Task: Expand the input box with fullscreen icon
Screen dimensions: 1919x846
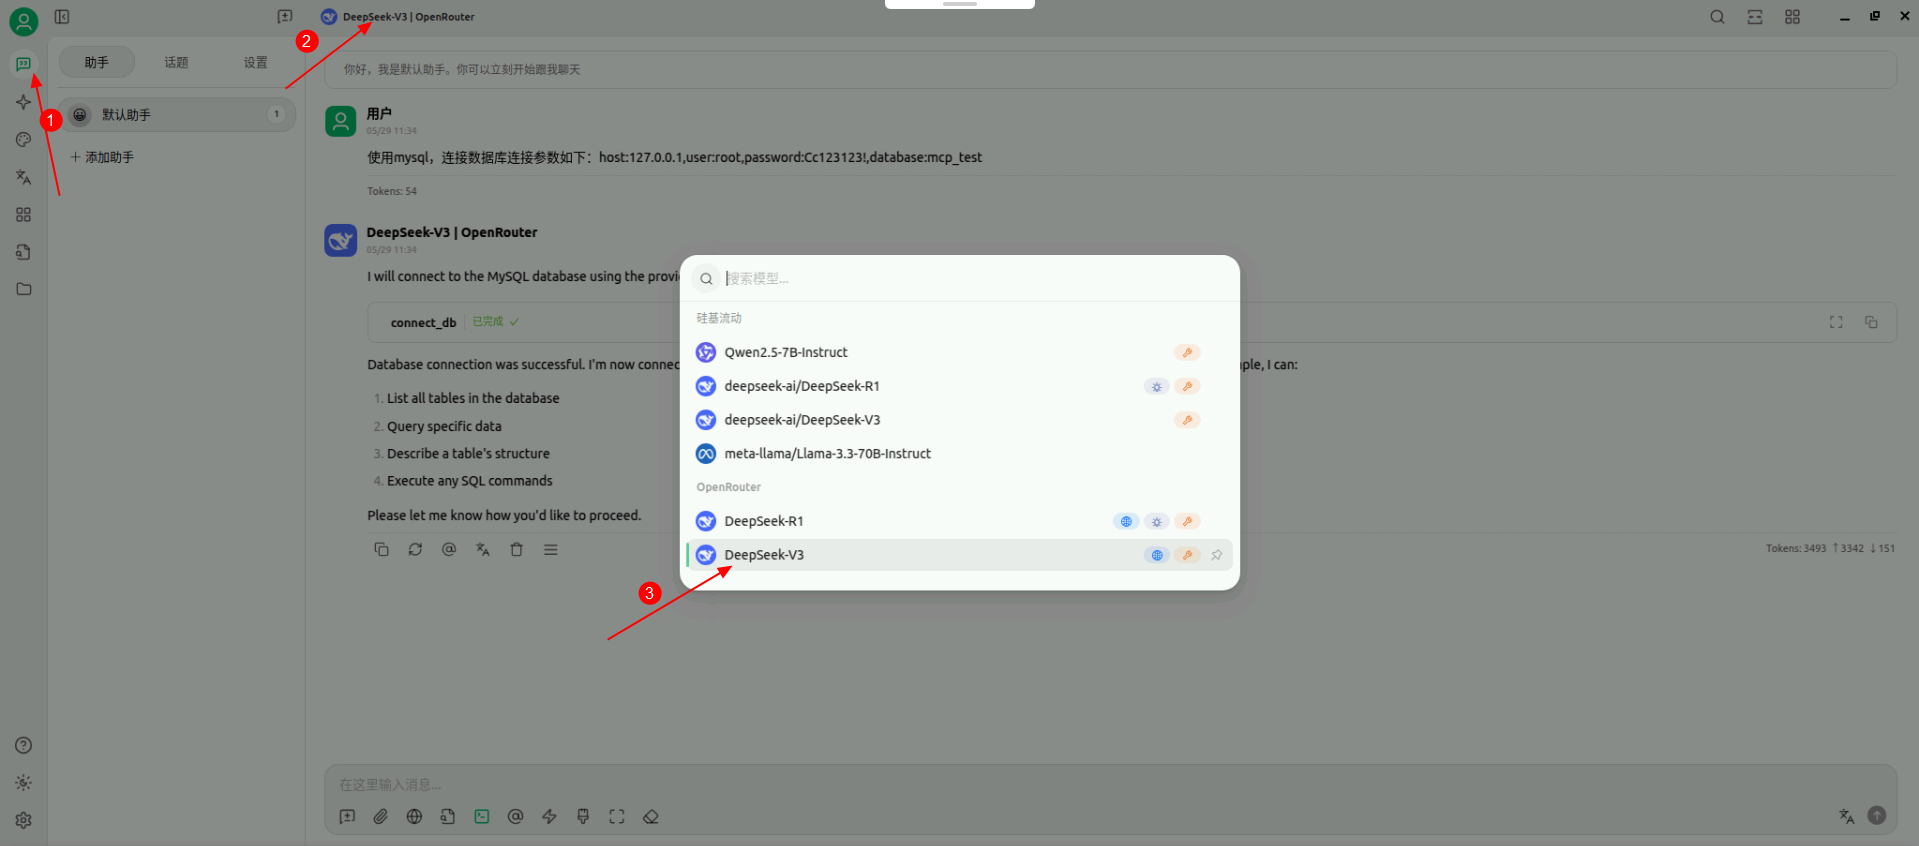Action: click(x=617, y=817)
